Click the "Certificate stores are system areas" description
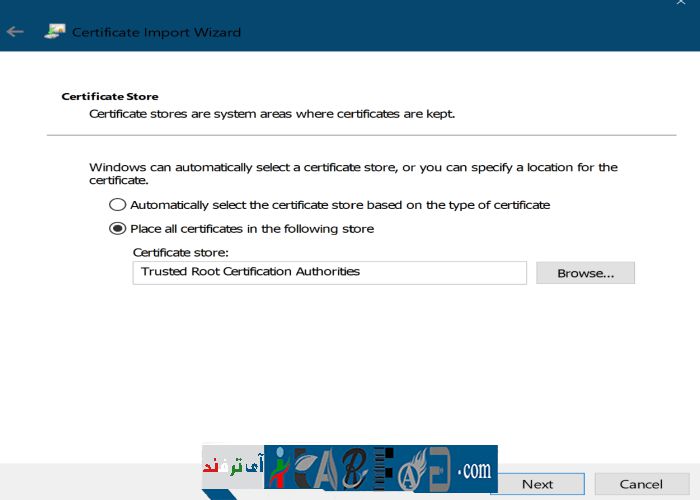 272,114
